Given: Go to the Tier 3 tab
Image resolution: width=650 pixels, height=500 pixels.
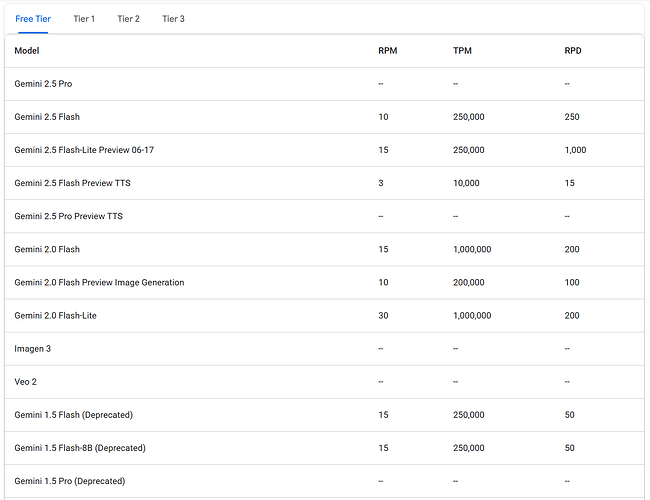Looking at the screenshot, I should click(x=173, y=18).
